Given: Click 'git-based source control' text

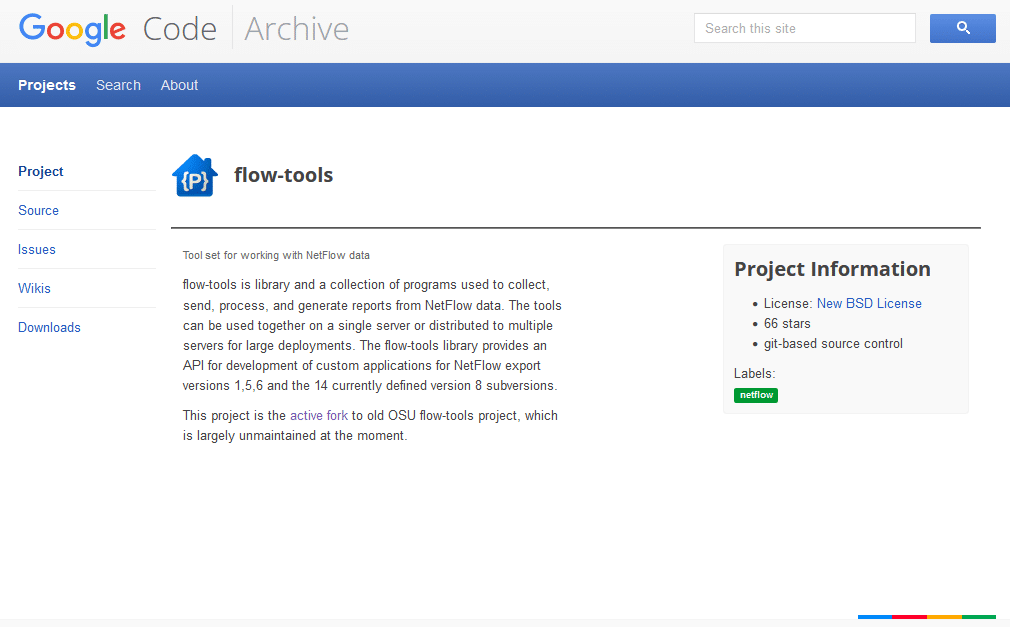Looking at the screenshot, I should [833, 343].
